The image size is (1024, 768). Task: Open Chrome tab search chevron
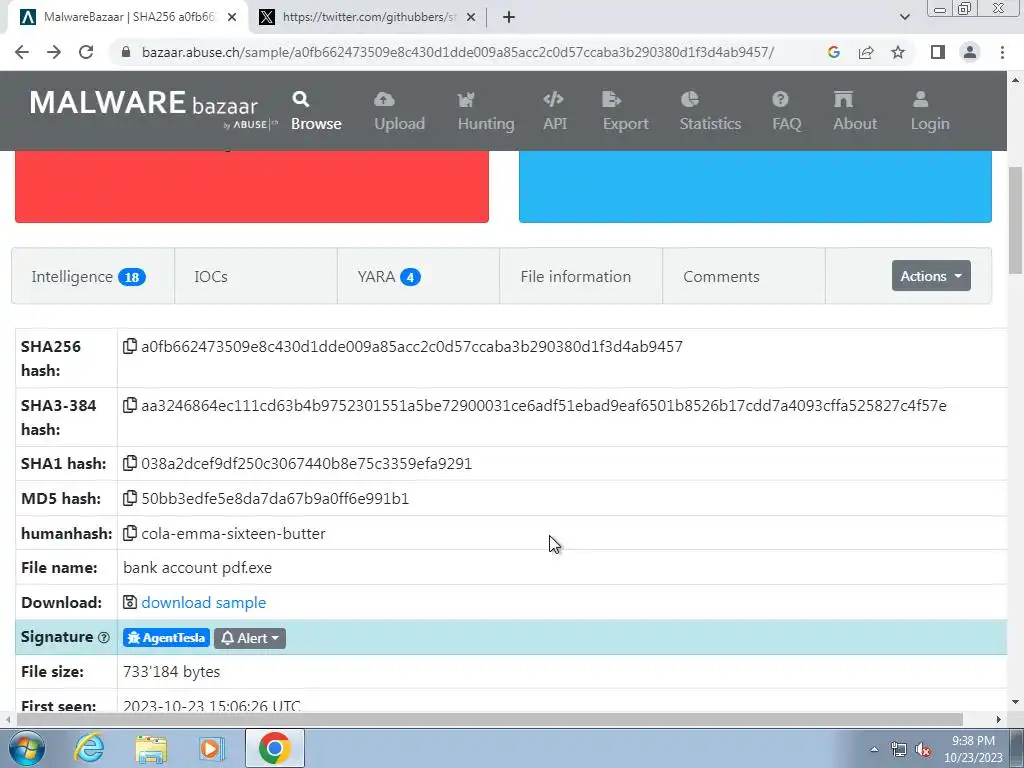coord(904,18)
